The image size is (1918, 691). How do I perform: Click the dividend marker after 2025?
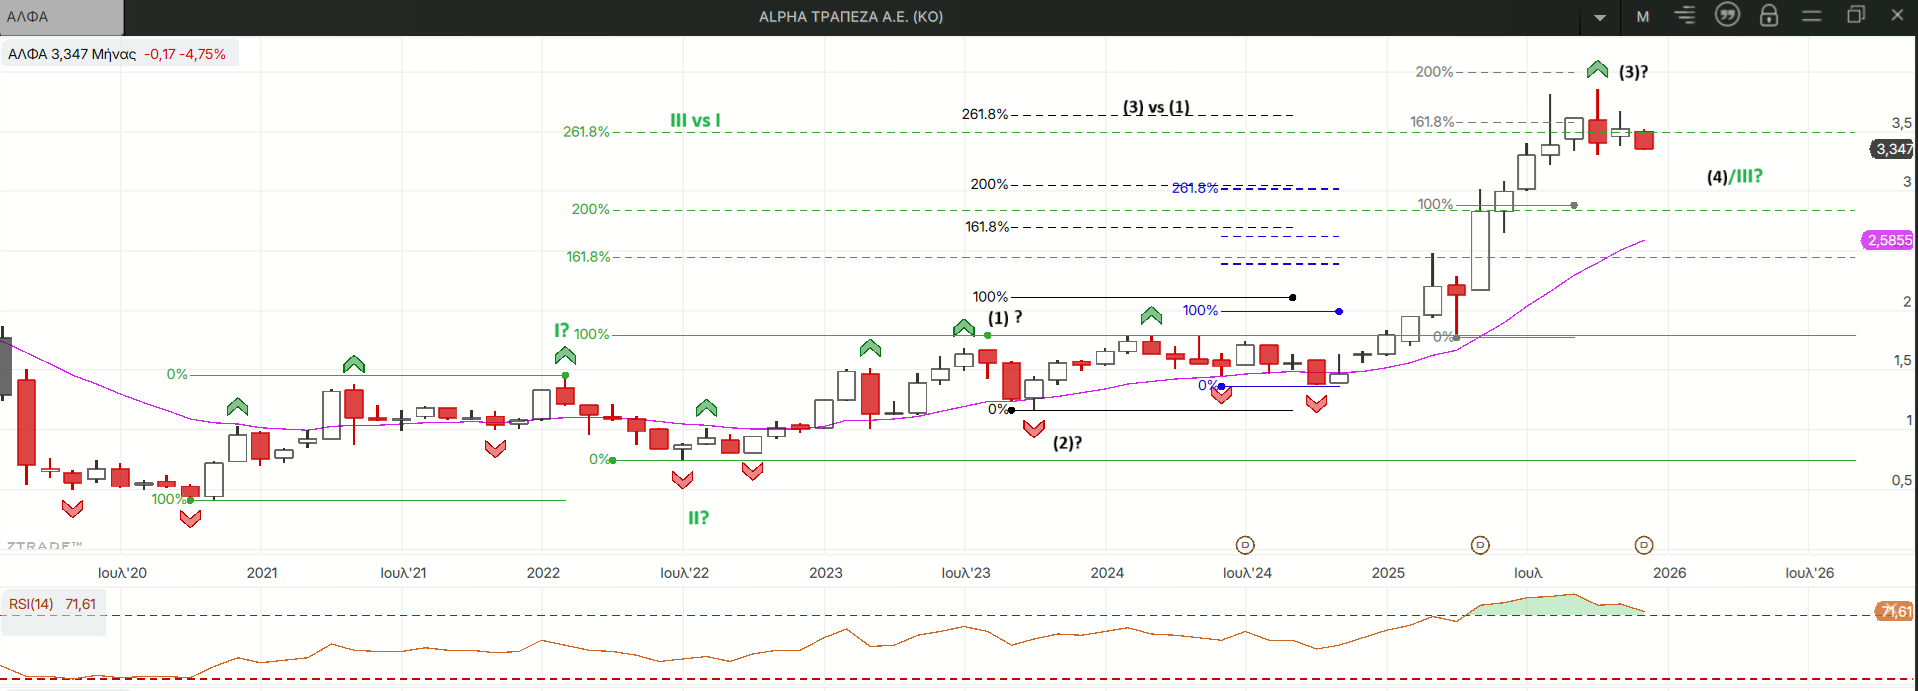[1480, 545]
